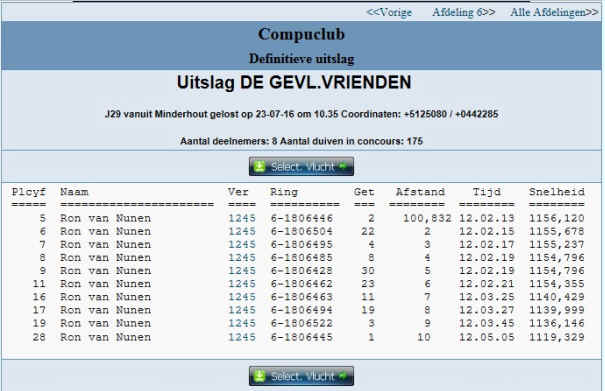The width and height of the screenshot is (605, 391).
Task: Click download icon on top Select Vlucht
Action: click(260, 166)
